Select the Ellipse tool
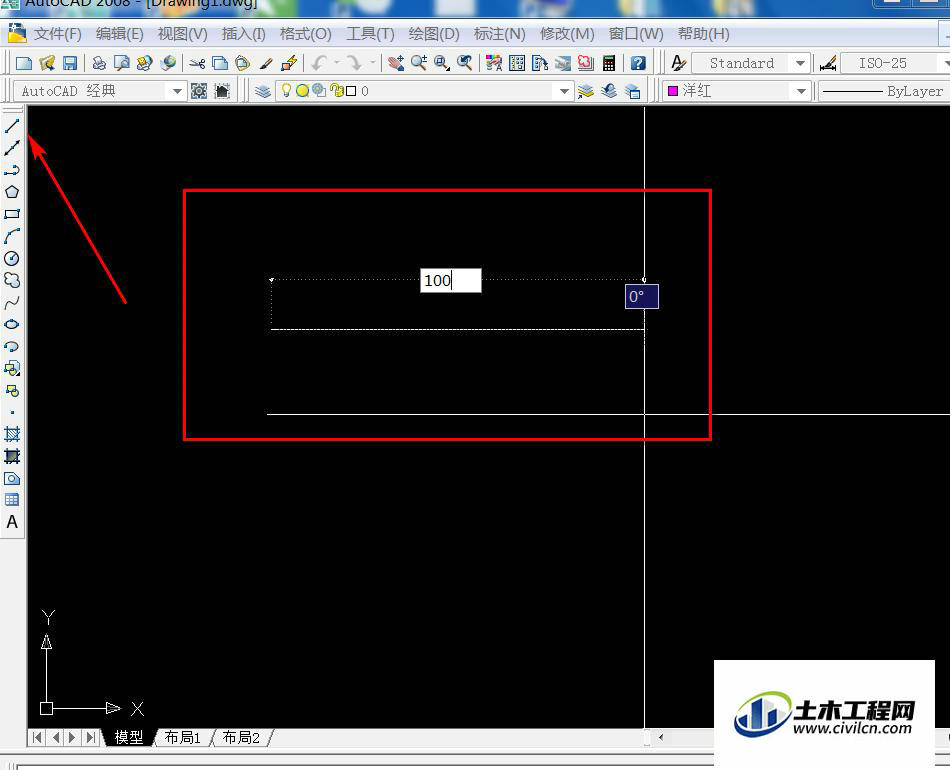The width and height of the screenshot is (950, 770). tap(12, 324)
